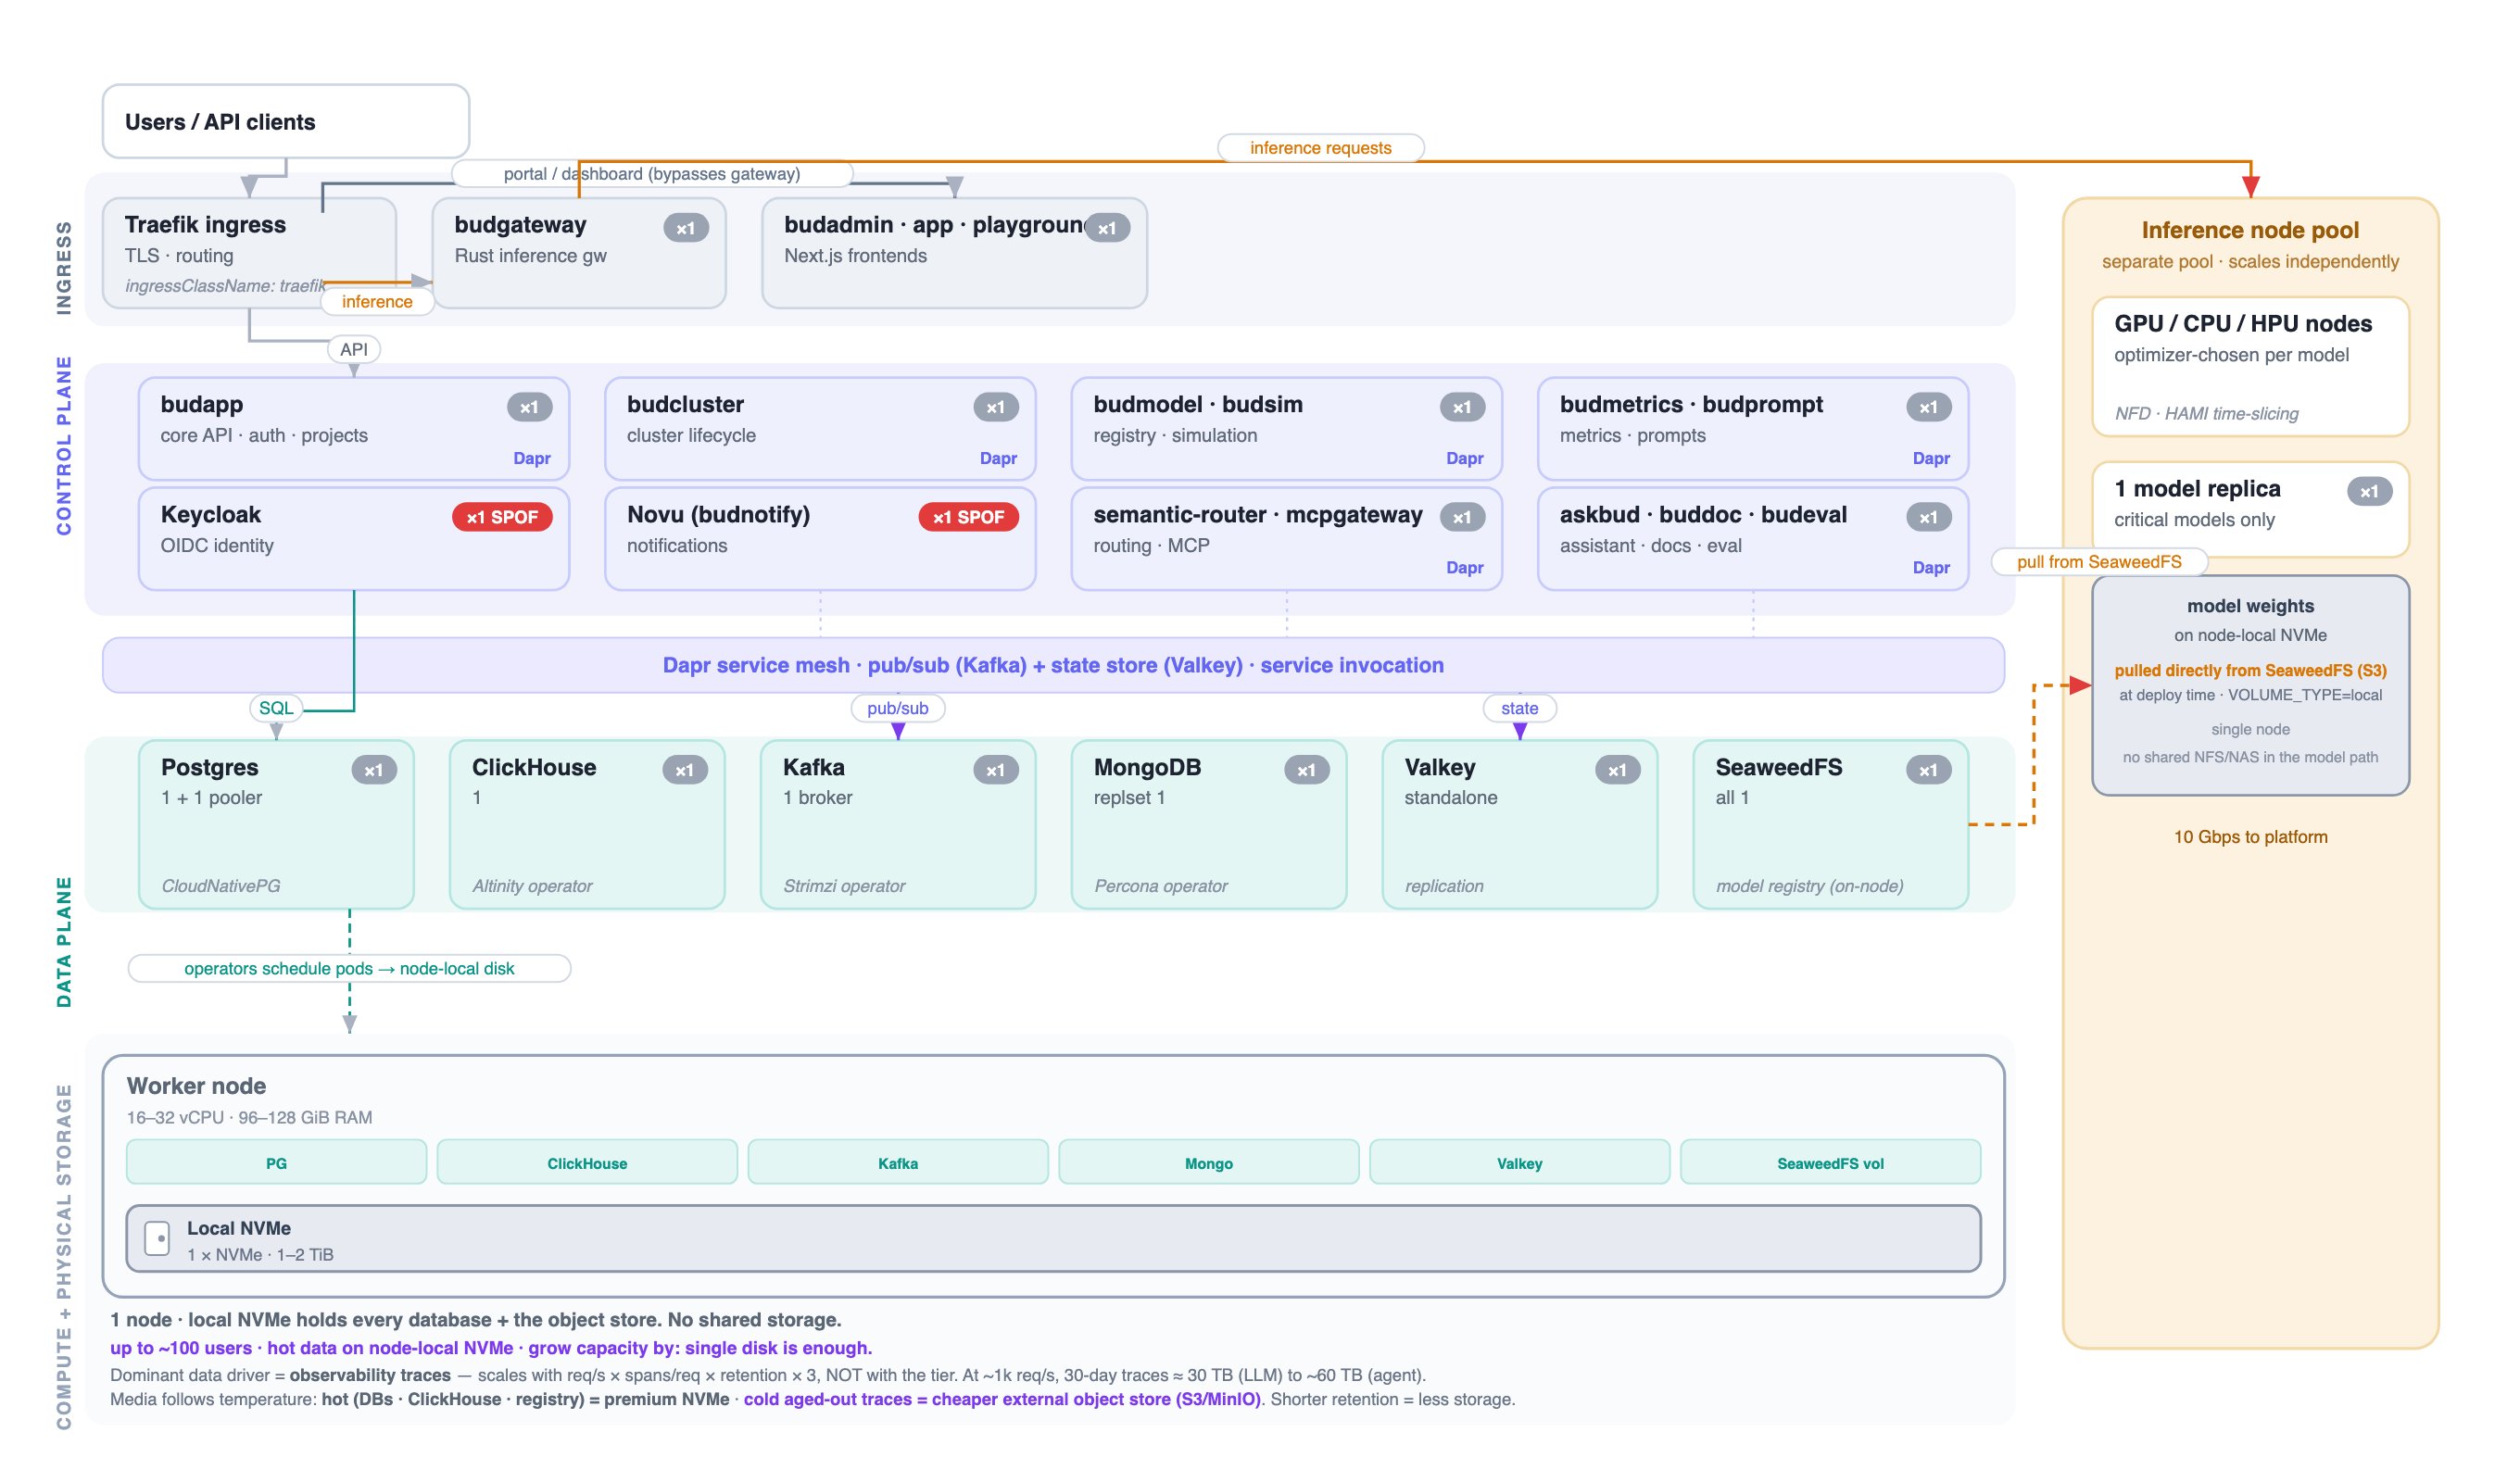This screenshot has width=2520, height=1482.
Task: Click pulled directly from SeaweedFS (S3) text
Action: coord(2250,670)
